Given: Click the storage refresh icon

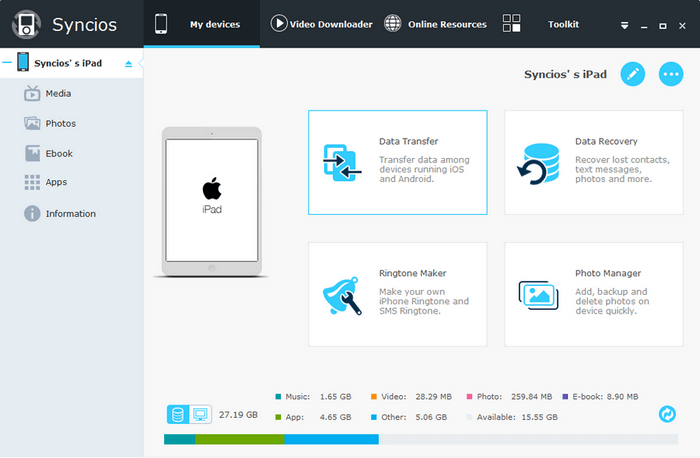Looking at the screenshot, I should (x=667, y=413).
